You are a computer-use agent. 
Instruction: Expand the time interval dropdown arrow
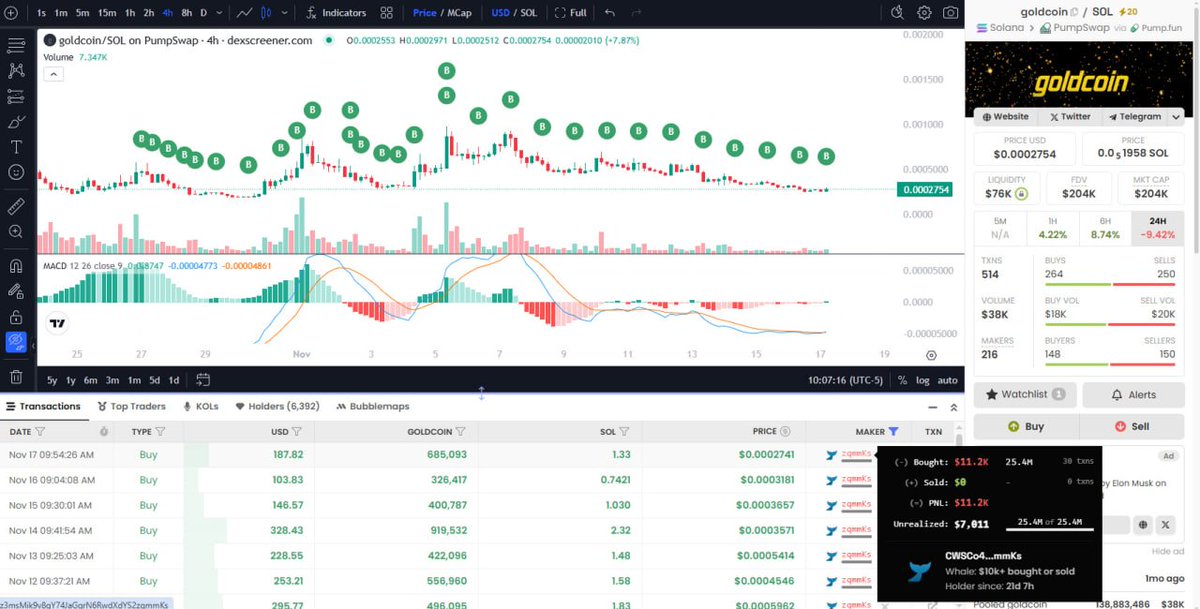[220, 13]
